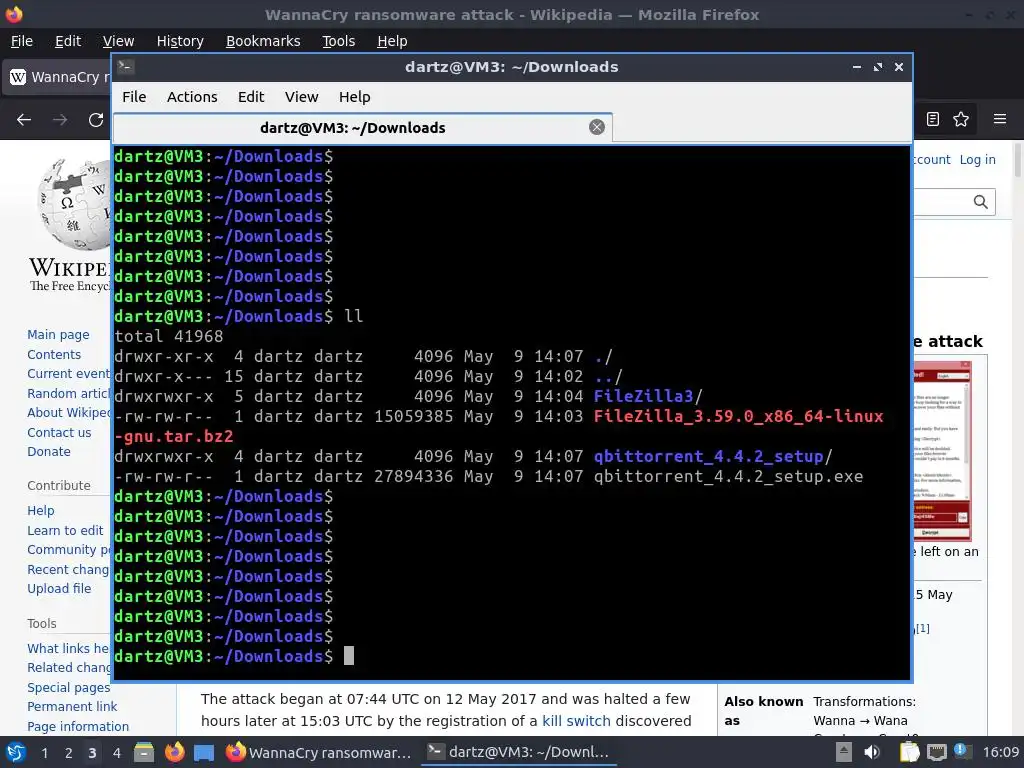Click the terminal window title bar icon
Screen dimensions: 1024x768
(x=125, y=67)
